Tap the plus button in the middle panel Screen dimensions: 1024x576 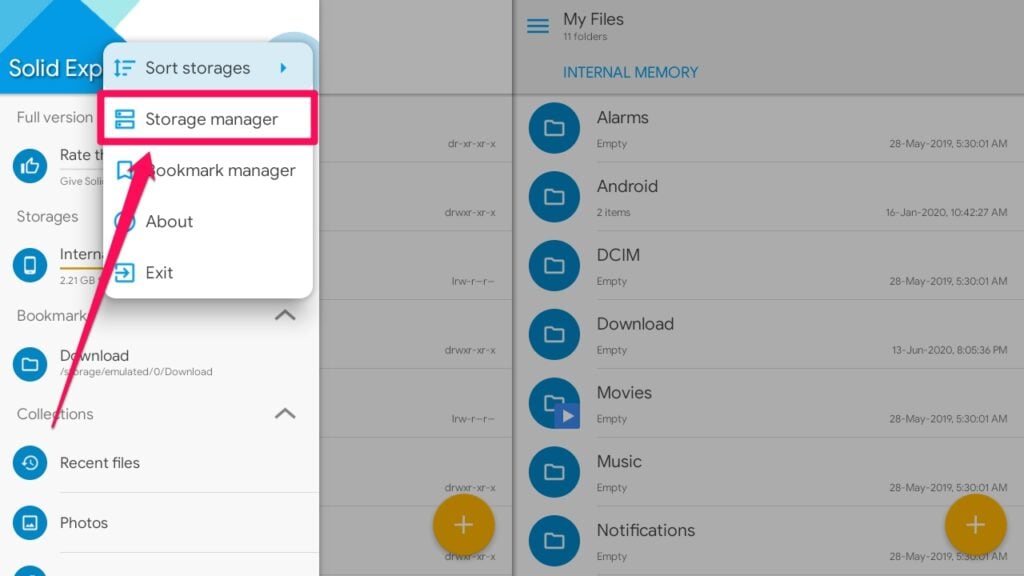(x=464, y=524)
